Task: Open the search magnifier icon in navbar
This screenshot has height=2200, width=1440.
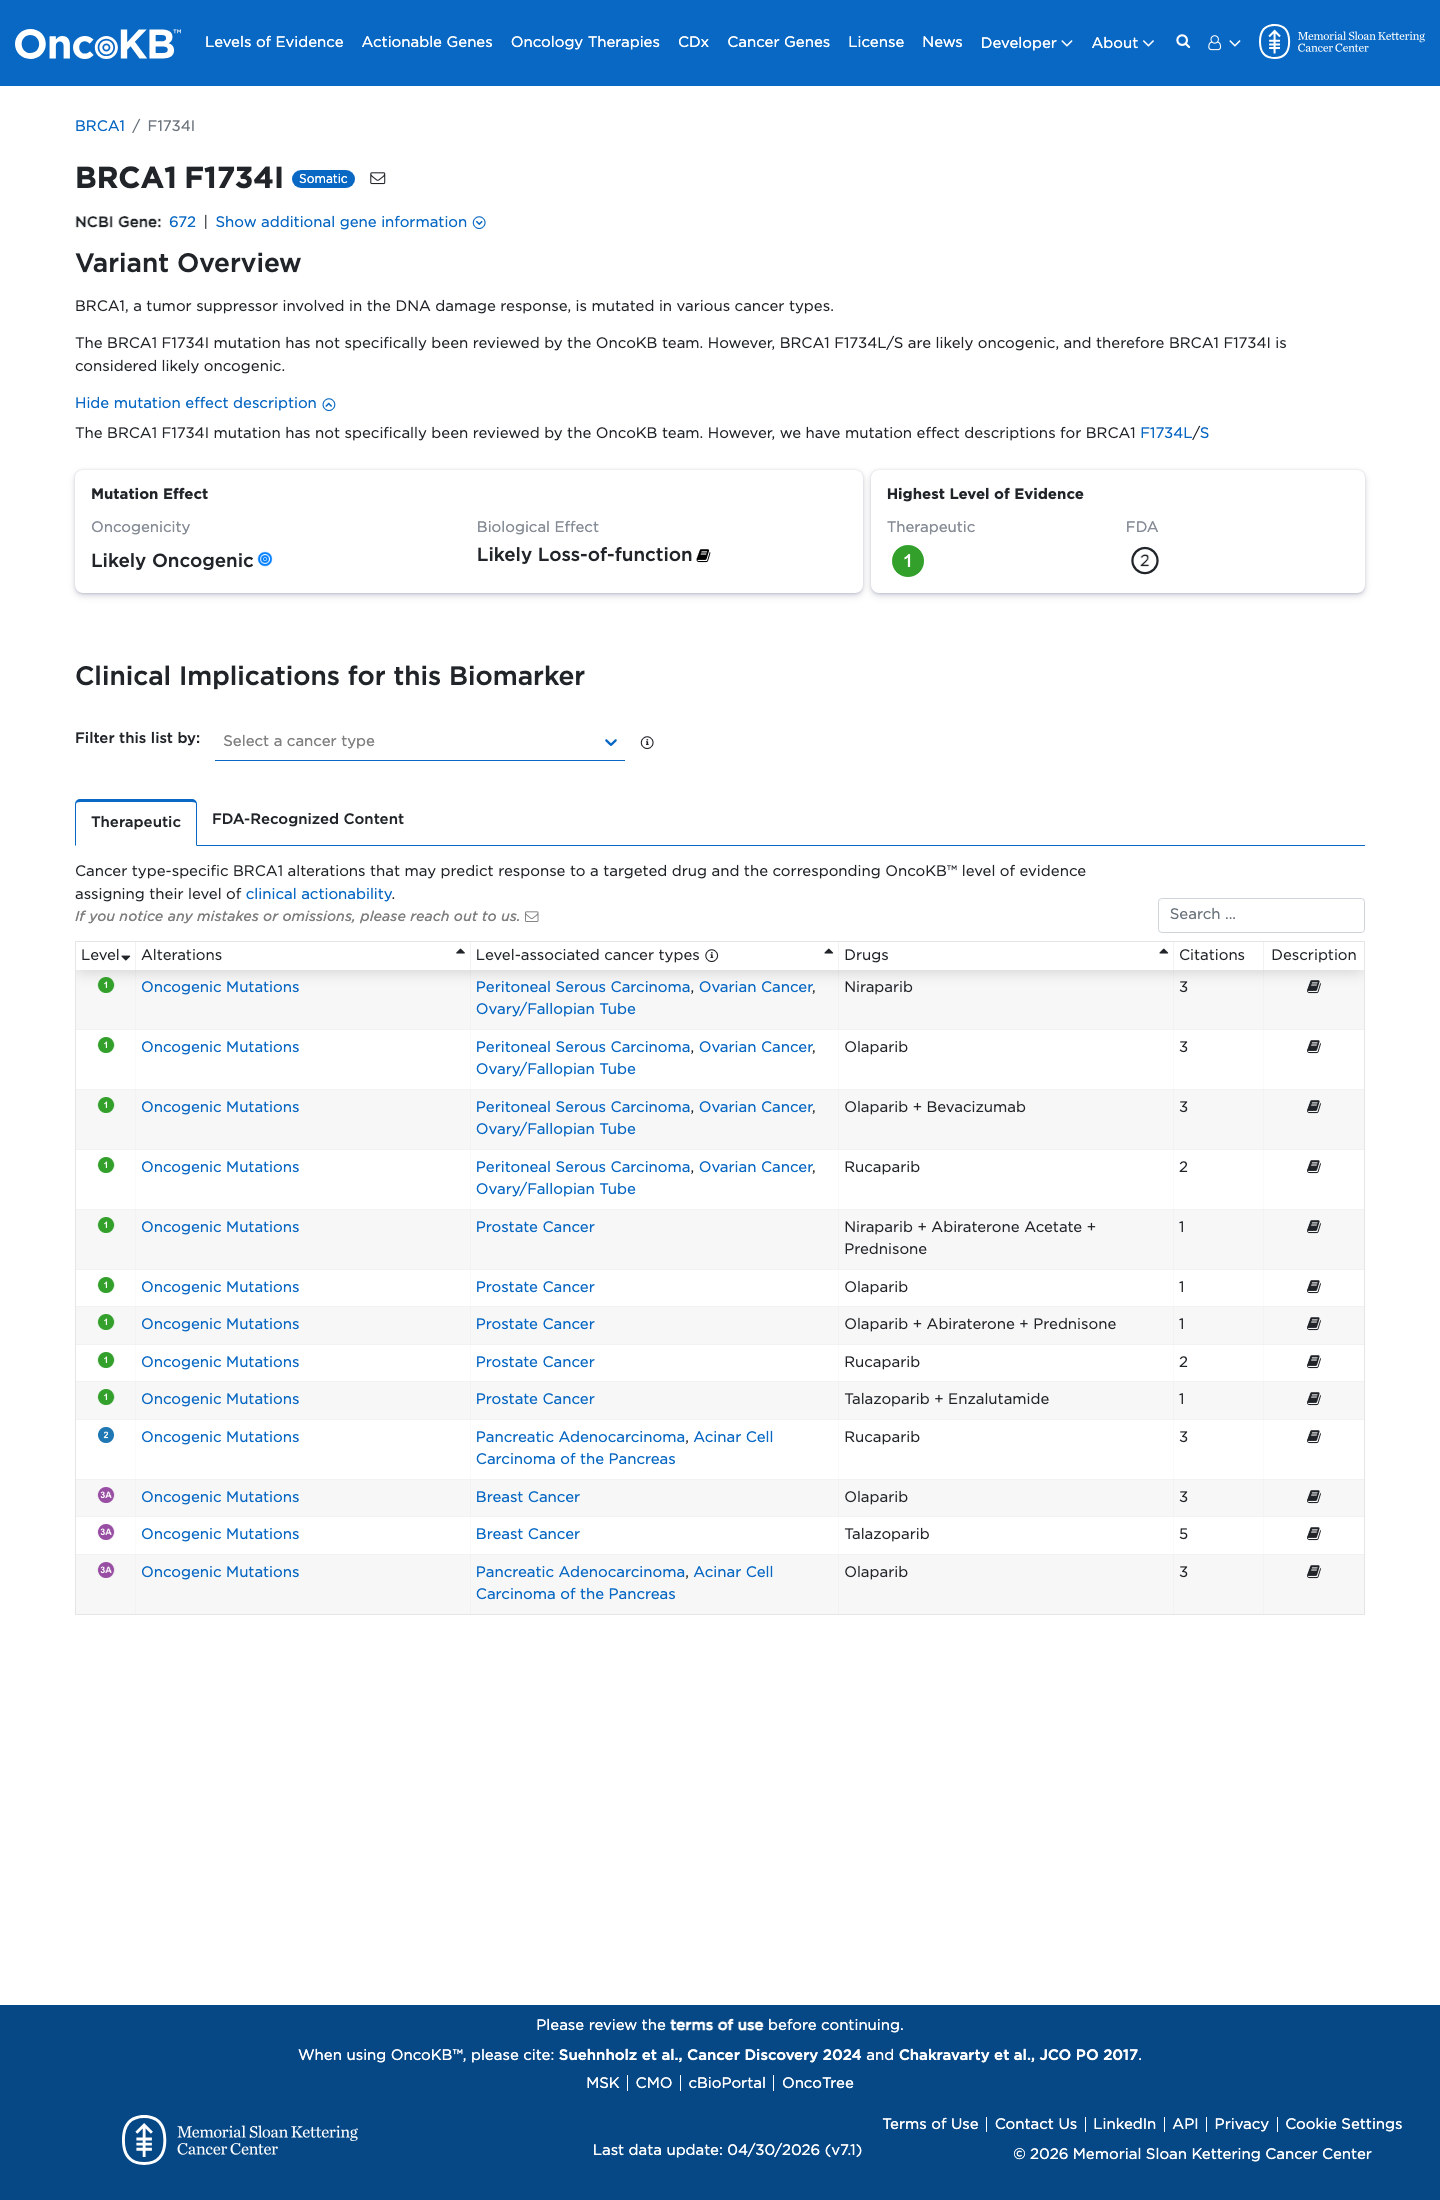Action: coord(1183,42)
